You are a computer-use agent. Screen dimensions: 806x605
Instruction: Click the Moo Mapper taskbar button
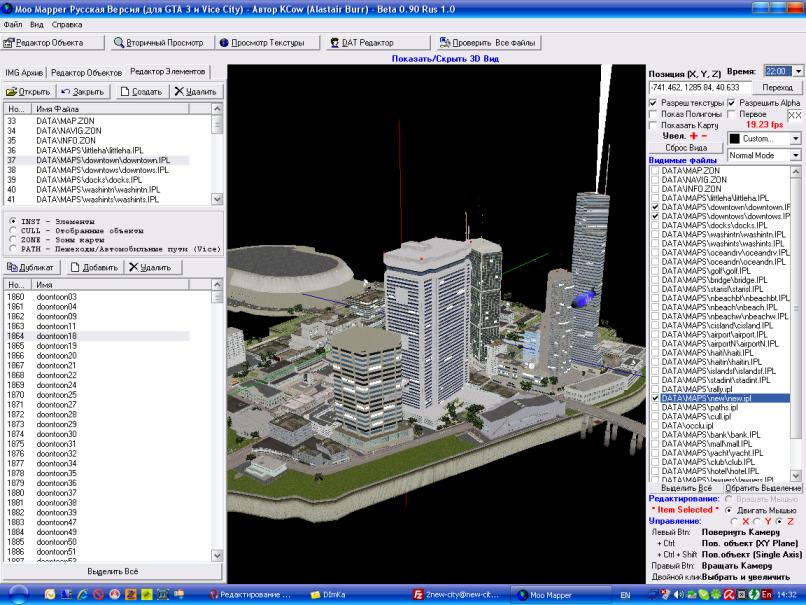pos(560,595)
